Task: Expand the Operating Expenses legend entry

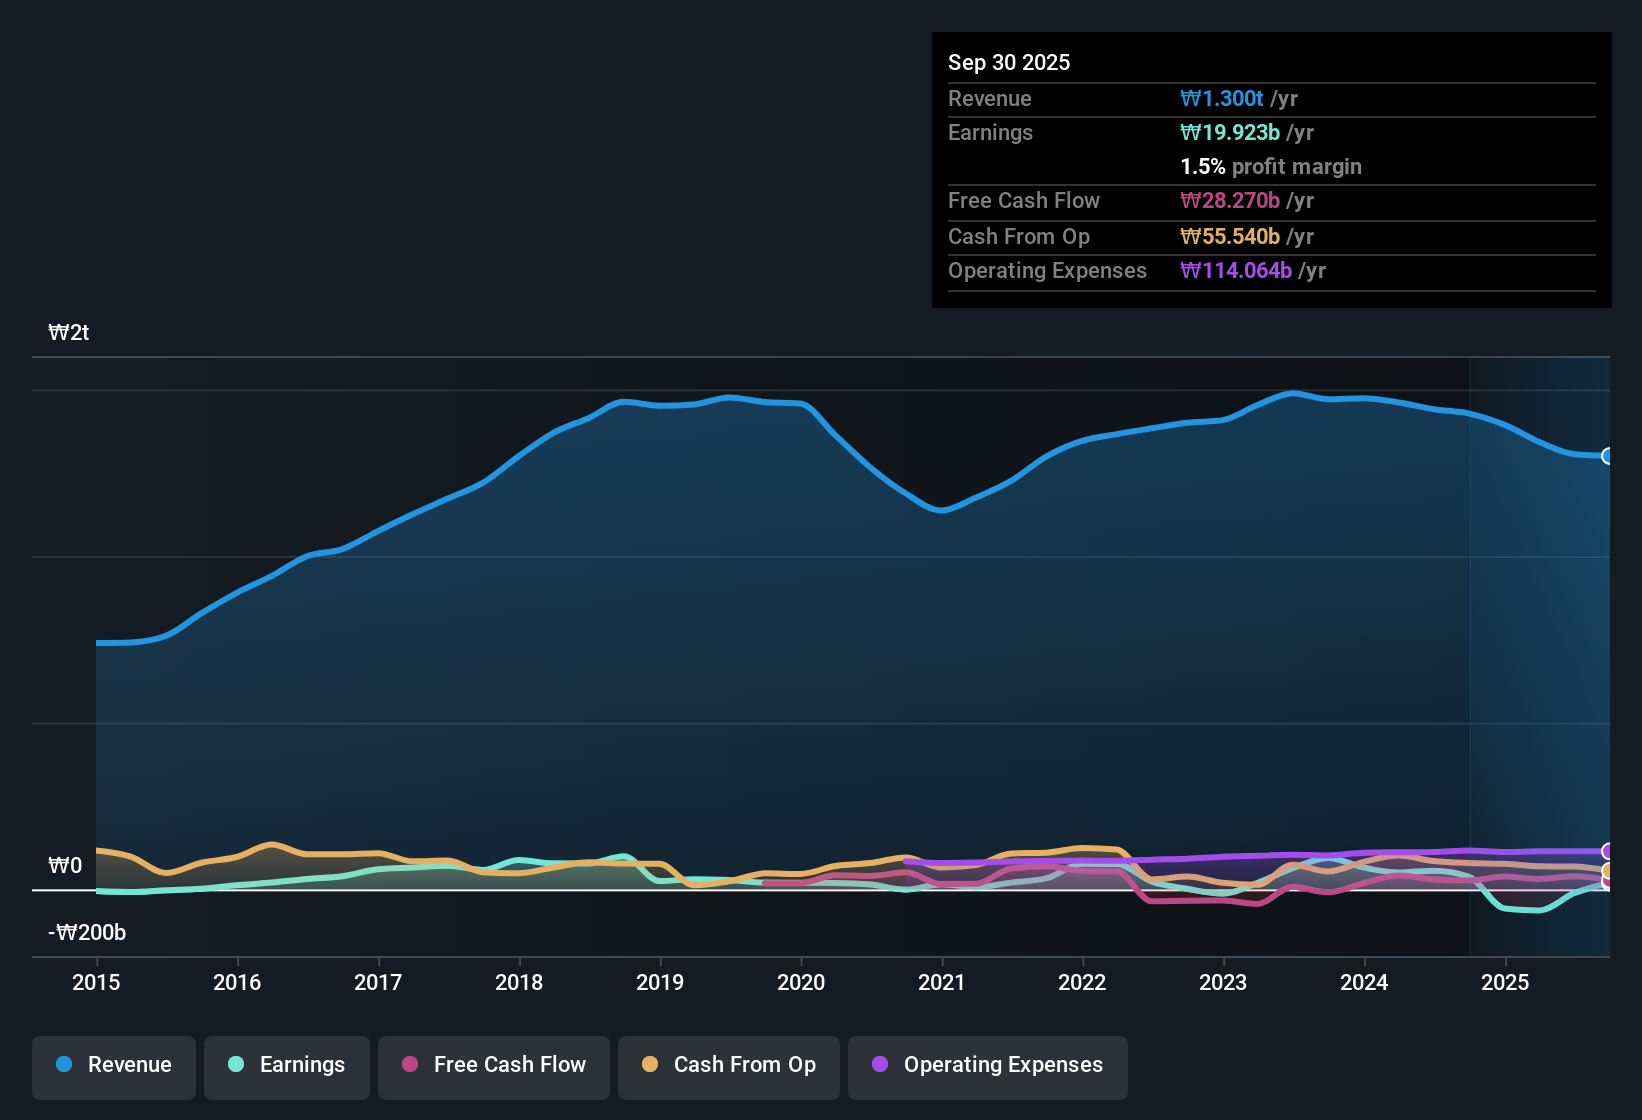Action: pyautogui.click(x=987, y=1066)
